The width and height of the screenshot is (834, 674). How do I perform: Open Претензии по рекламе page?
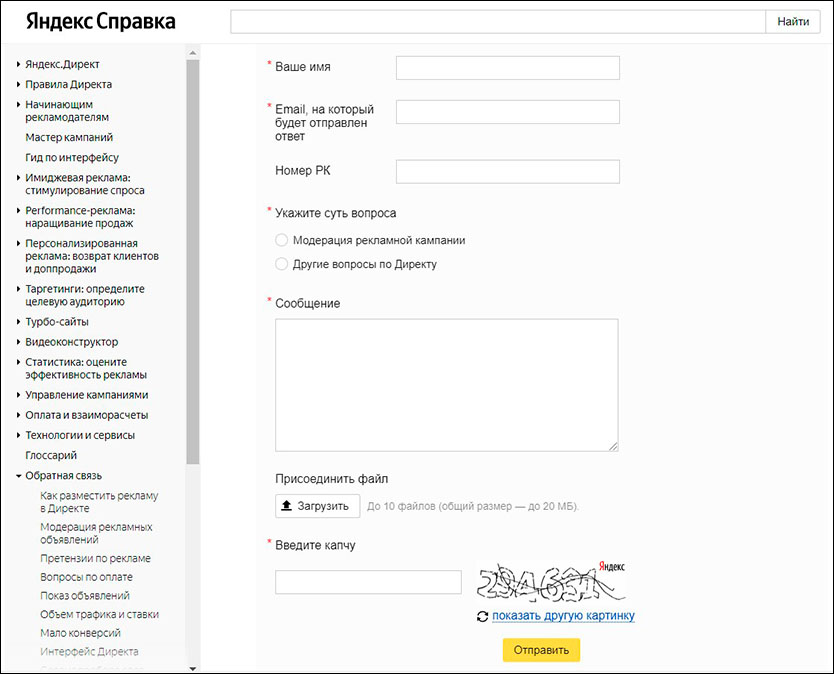(95, 559)
